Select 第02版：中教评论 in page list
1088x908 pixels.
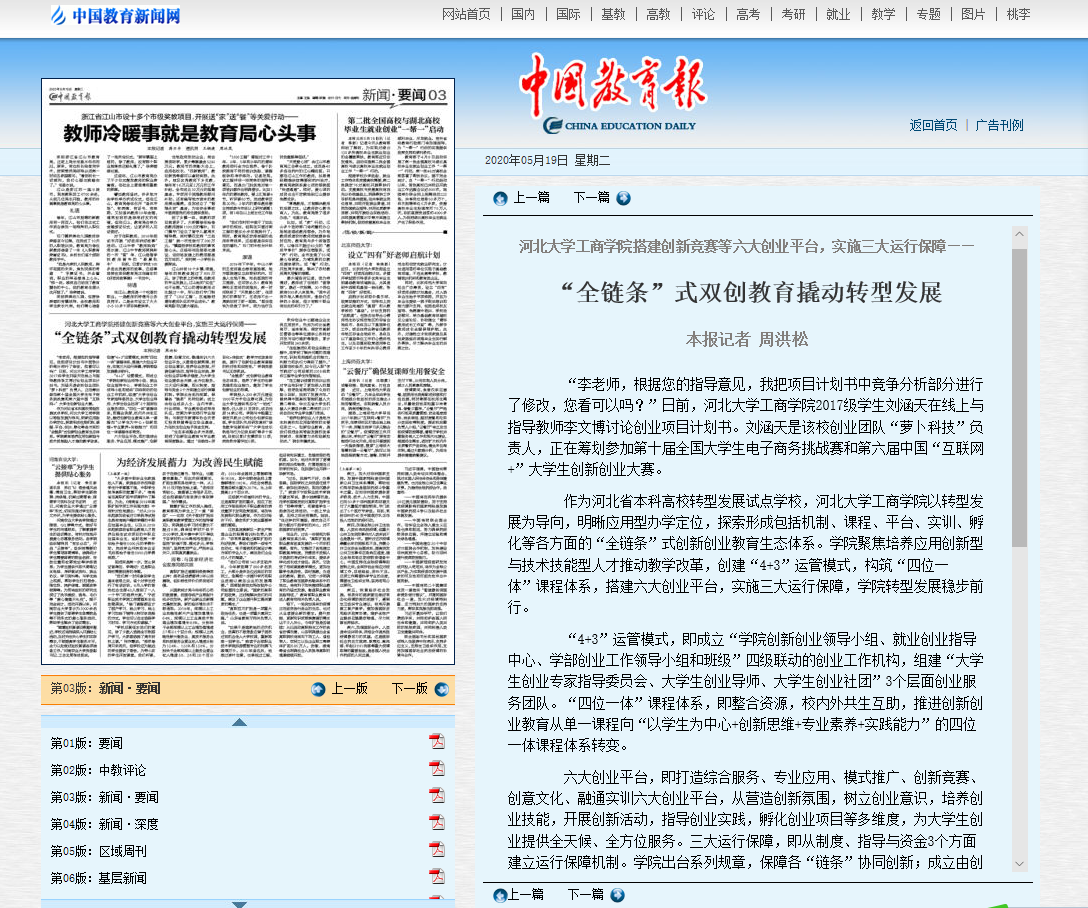pos(99,771)
